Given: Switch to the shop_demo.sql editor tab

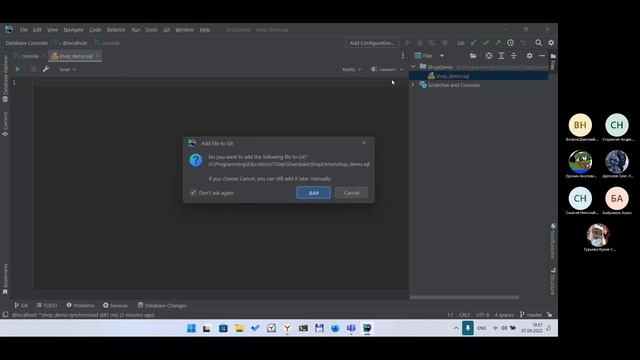Looking at the screenshot, I should point(75,56).
